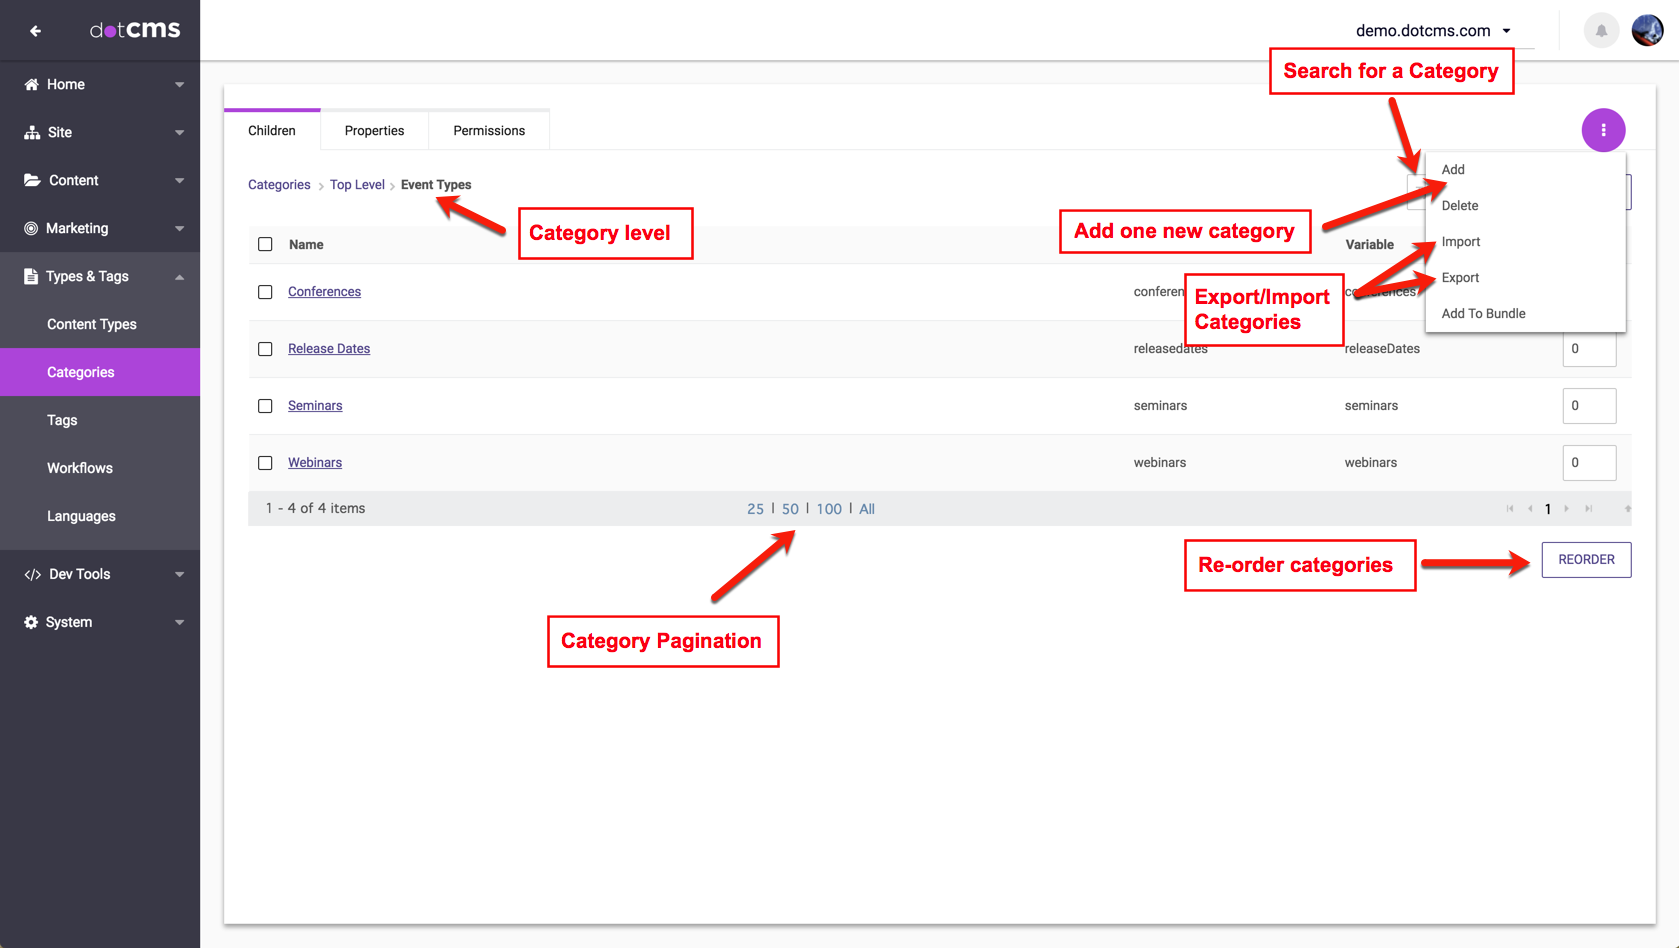Collapse the Types & Tags section
1679x948 pixels.
coord(179,277)
